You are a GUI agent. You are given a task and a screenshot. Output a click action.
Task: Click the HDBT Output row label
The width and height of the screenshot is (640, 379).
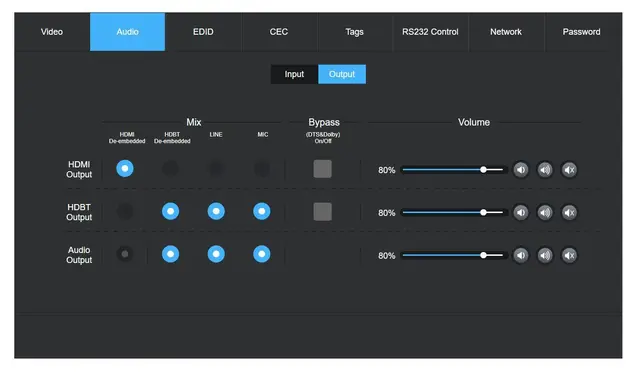coord(79,212)
